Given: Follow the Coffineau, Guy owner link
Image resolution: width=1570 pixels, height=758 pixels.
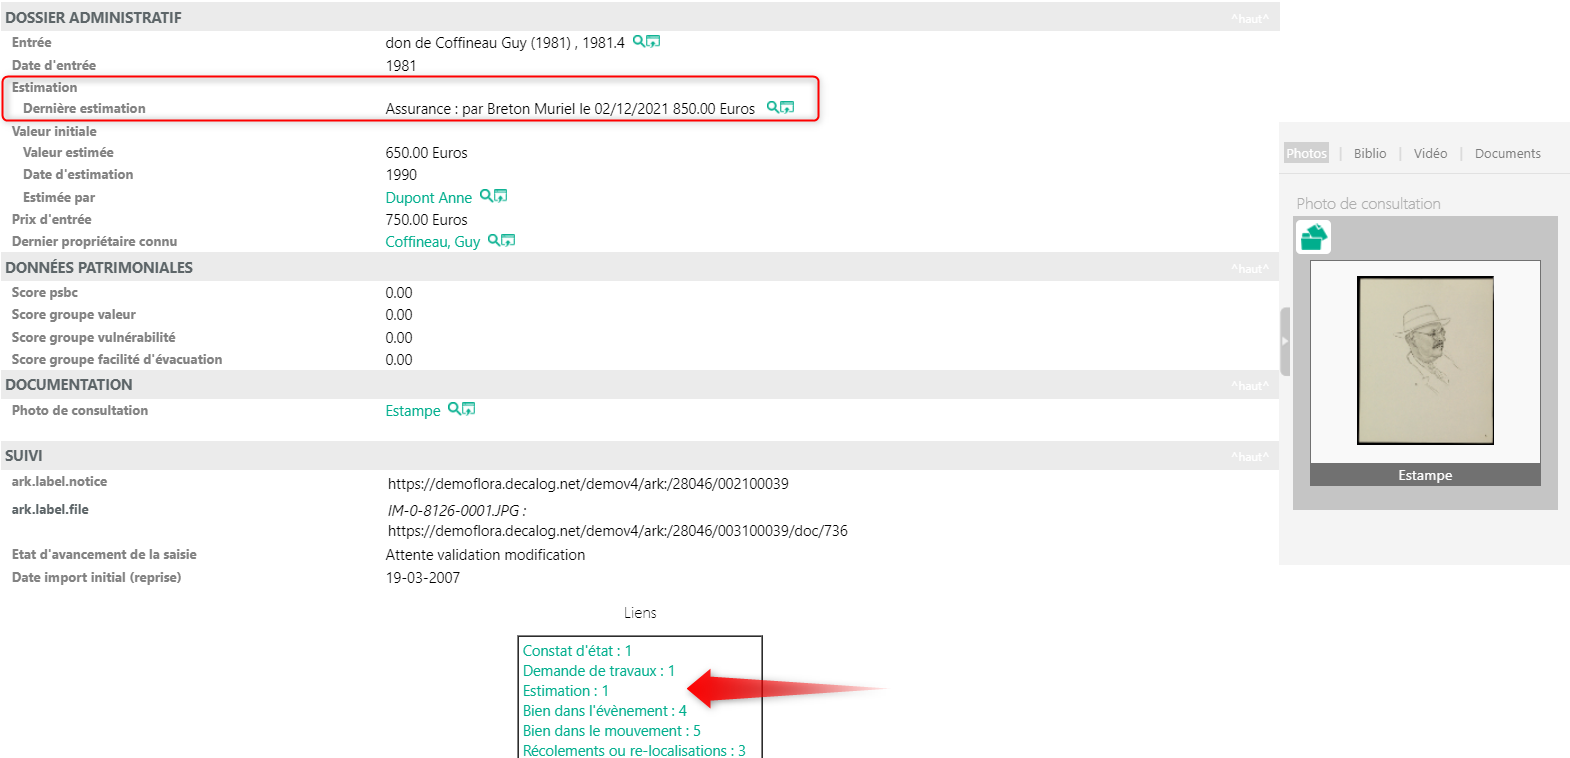Looking at the screenshot, I should [x=432, y=242].
